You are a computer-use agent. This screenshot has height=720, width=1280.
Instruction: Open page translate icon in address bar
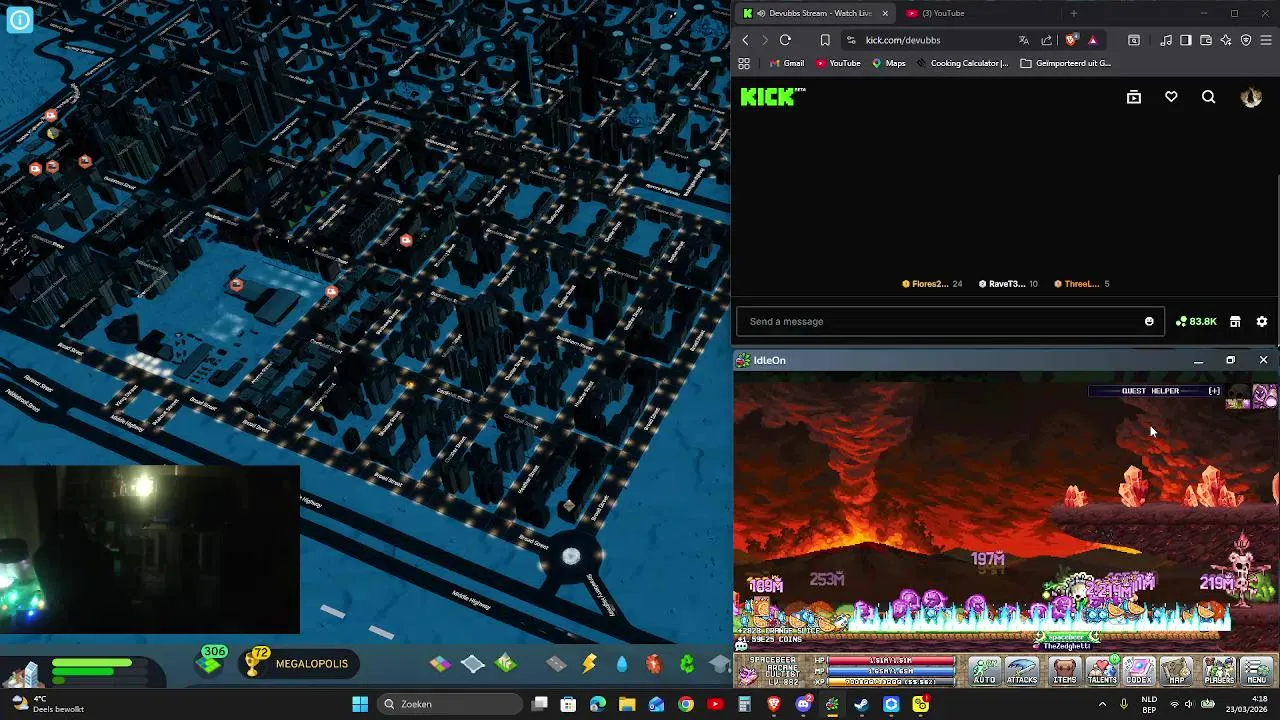coord(1023,40)
